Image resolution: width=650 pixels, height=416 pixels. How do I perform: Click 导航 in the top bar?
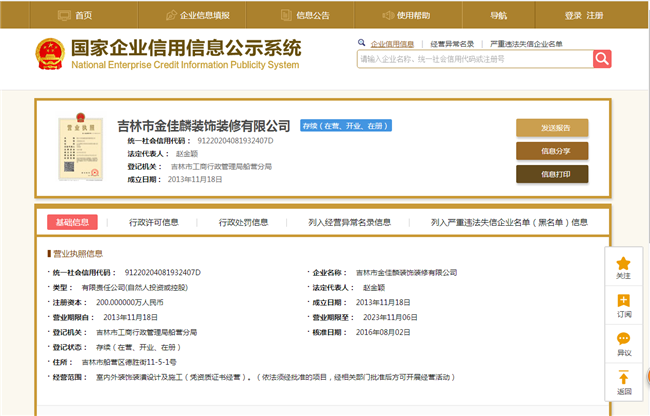[498, 16]
